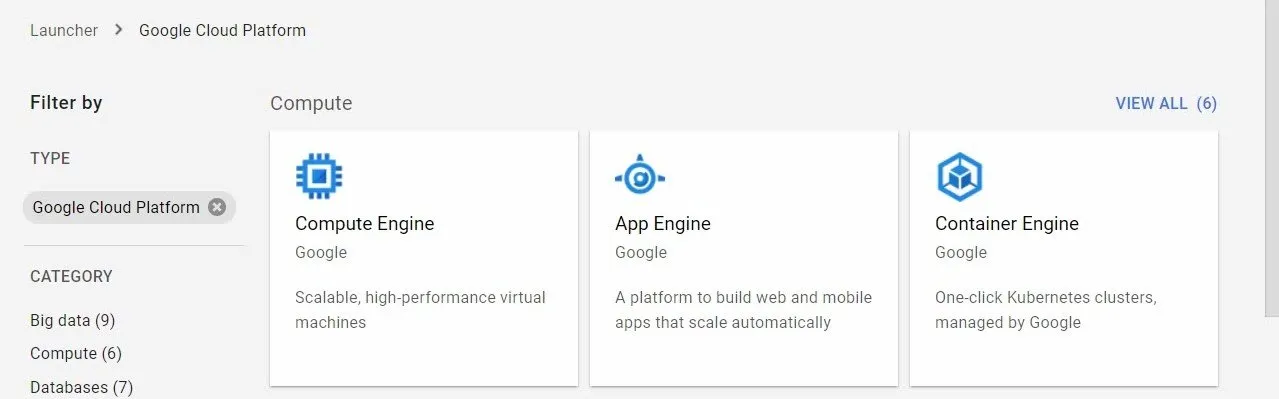The width and height of the screenshot is (1279, 399).
Task: Click the Compute section heading
Action: coord(311,103)
